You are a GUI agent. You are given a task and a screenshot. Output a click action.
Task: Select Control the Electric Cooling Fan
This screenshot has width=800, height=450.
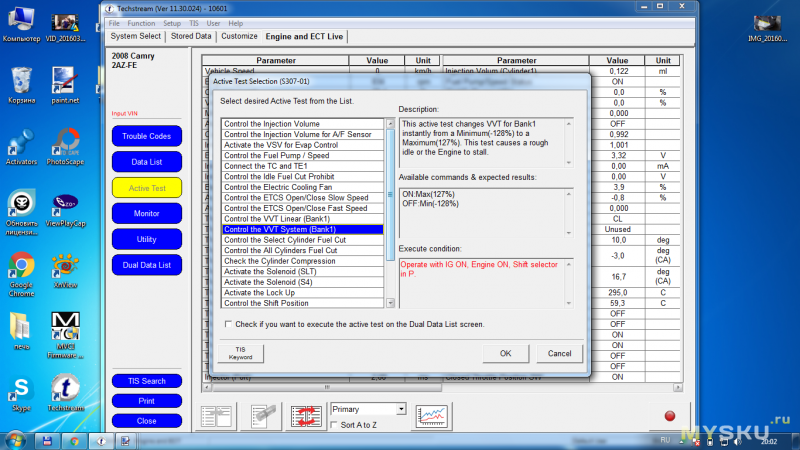[x=303, y=187]
